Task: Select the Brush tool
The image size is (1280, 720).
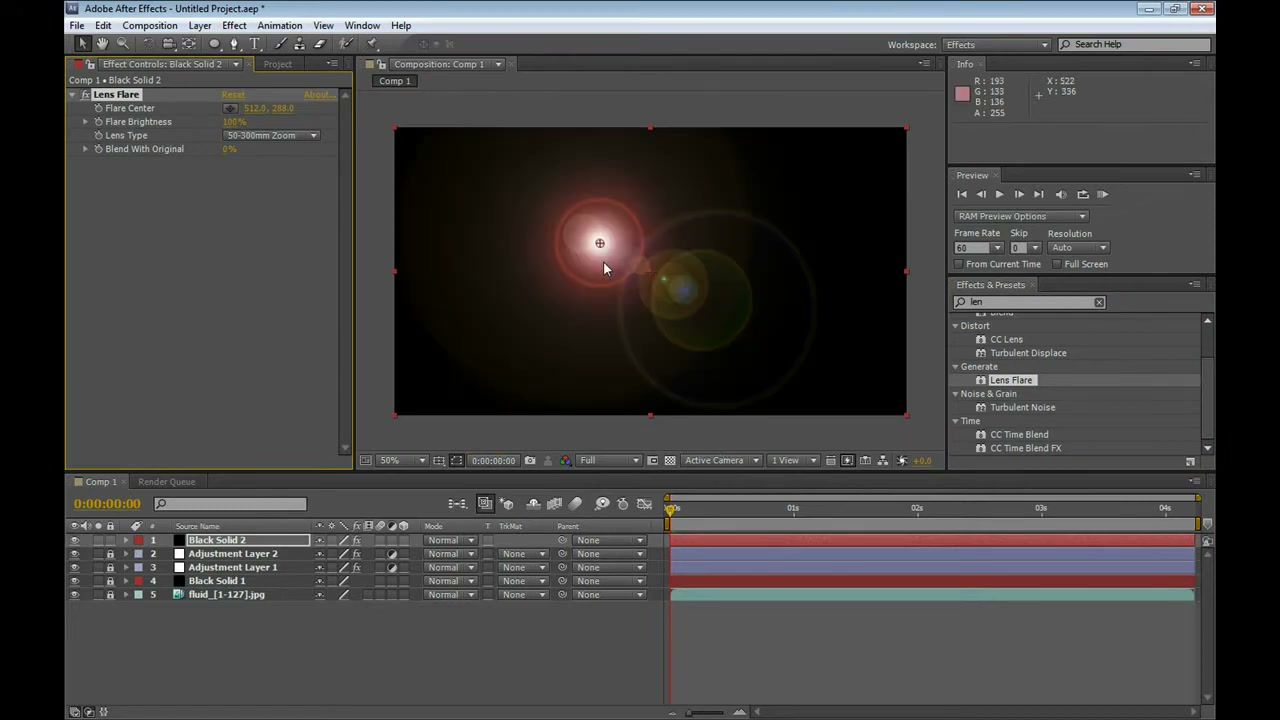Action: (279, 44)
